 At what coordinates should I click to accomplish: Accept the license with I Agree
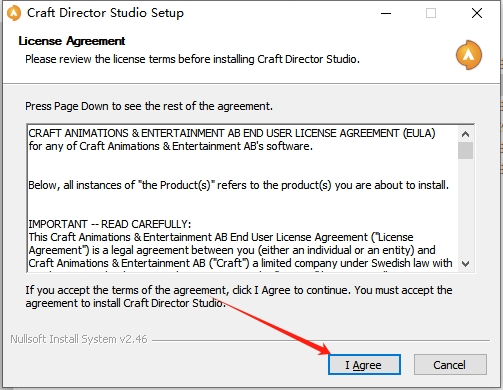364,365
